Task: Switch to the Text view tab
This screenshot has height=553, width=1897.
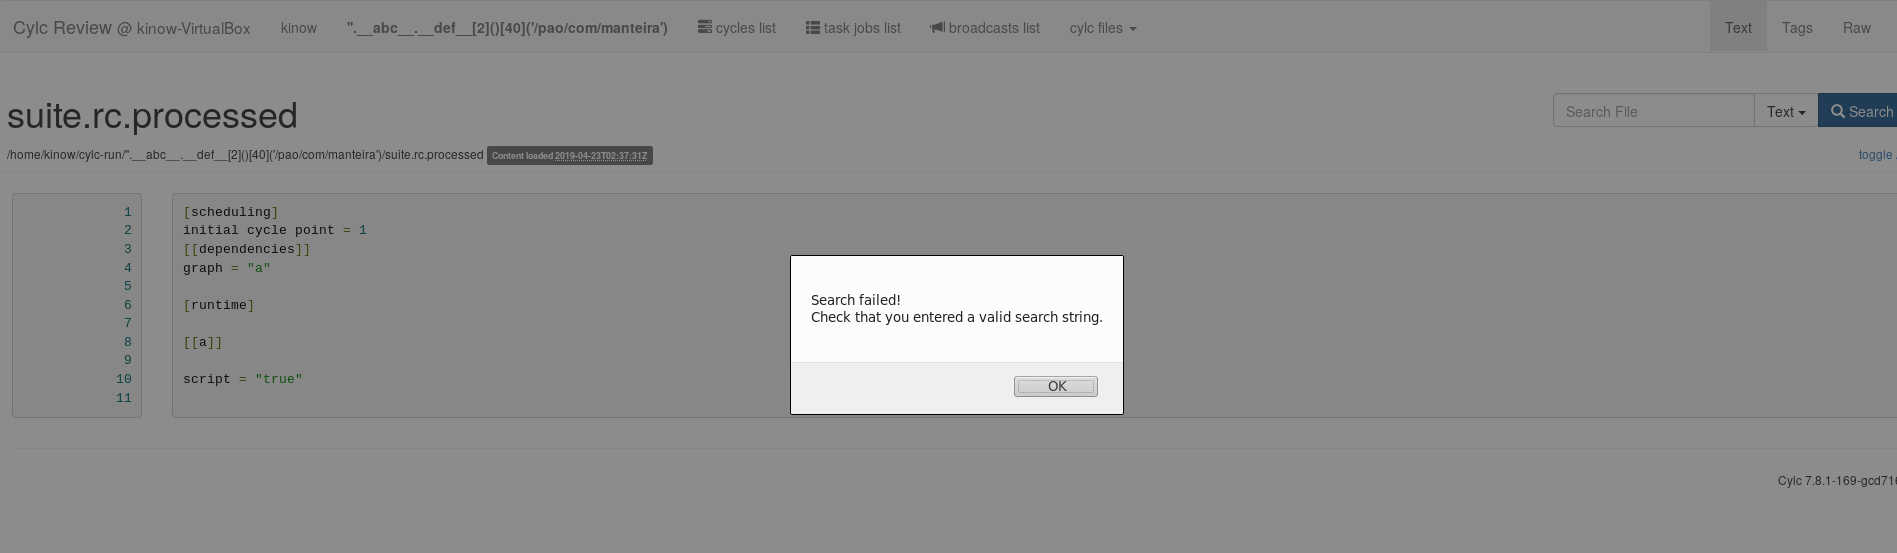Action: [x=1738, y=28]
